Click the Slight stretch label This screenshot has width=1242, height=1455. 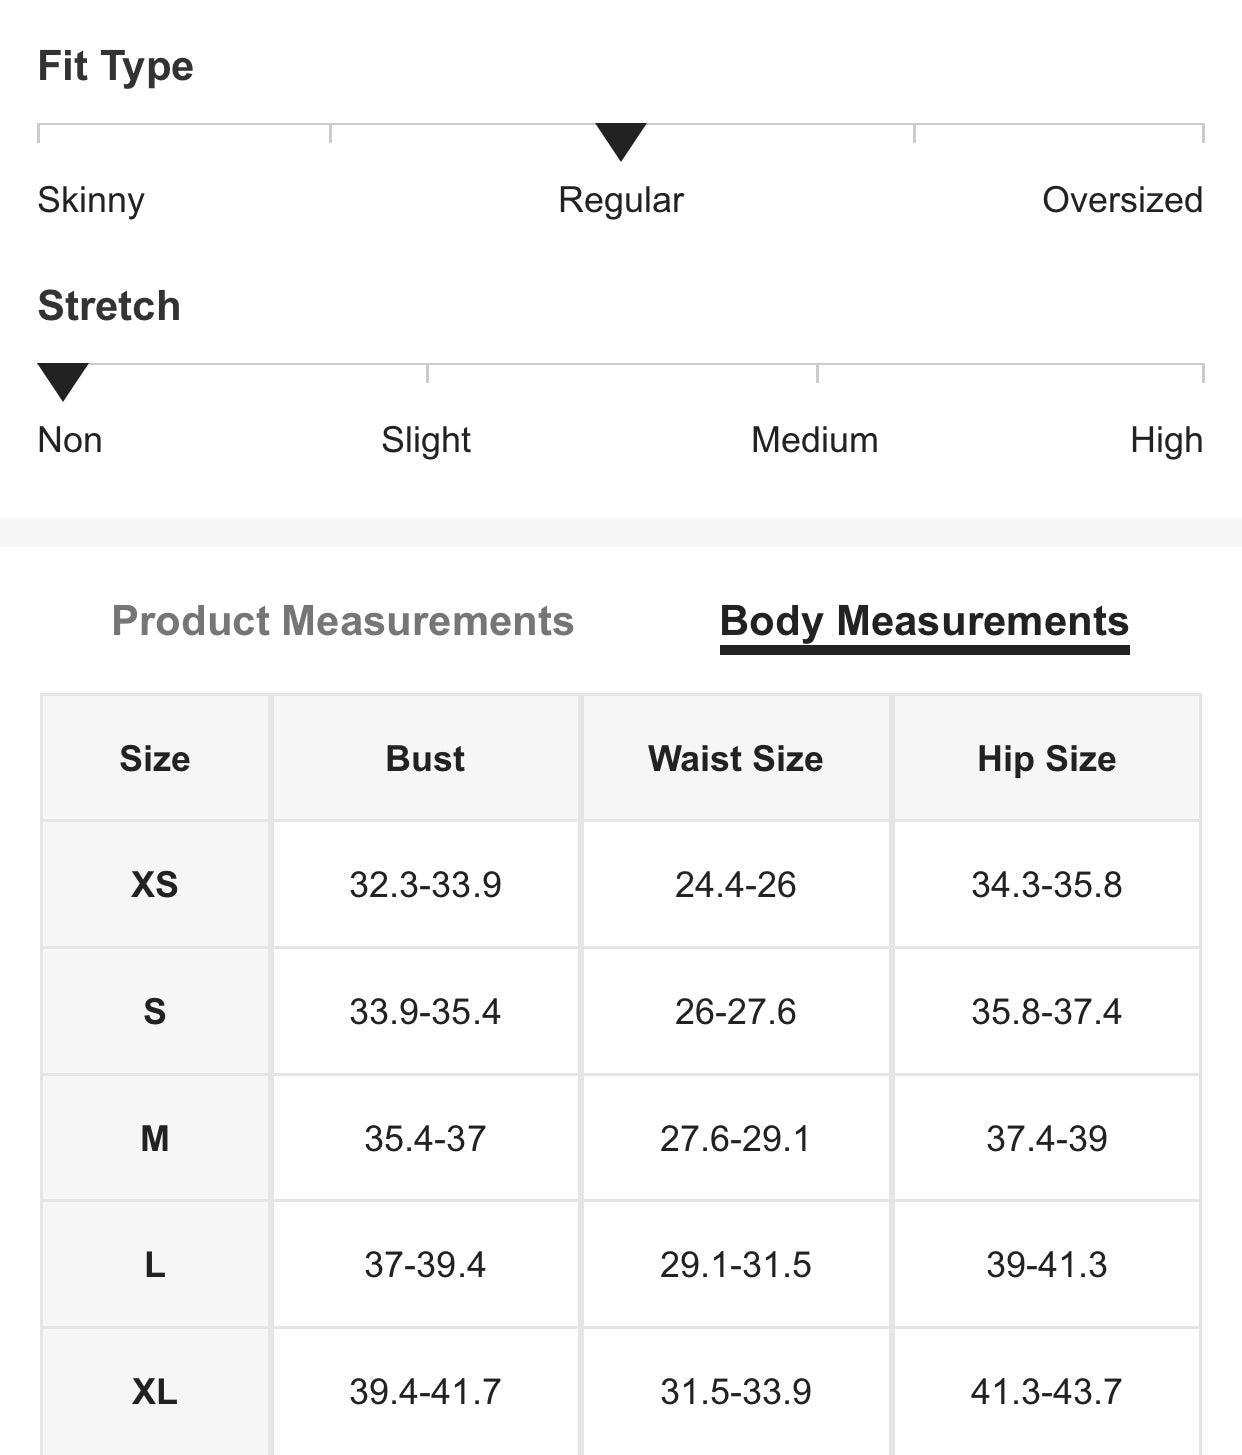[426, 440]
